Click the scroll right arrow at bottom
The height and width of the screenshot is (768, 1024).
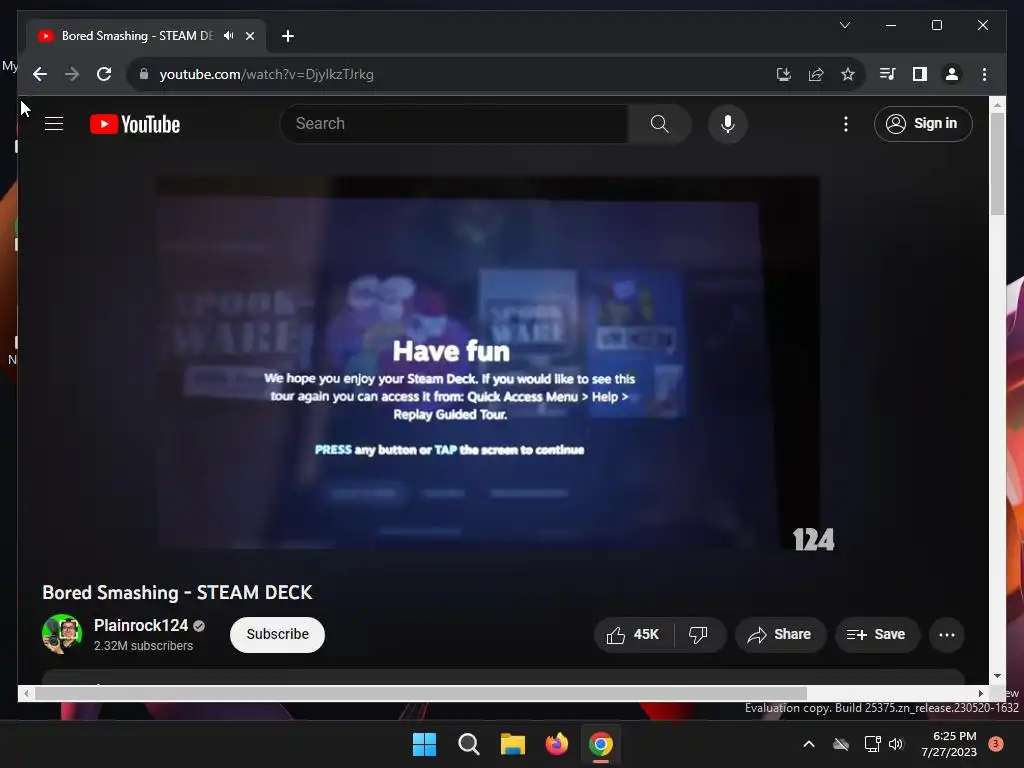point(980,694)
